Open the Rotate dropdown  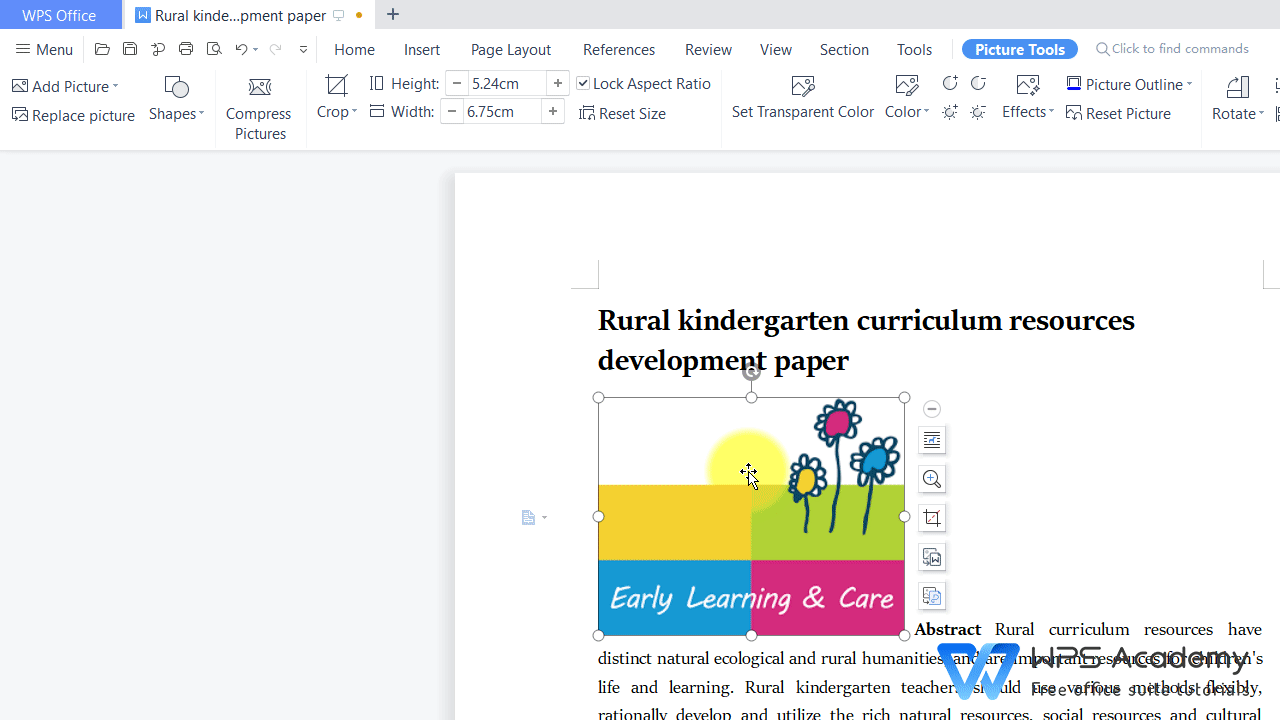coord(1238,98)
